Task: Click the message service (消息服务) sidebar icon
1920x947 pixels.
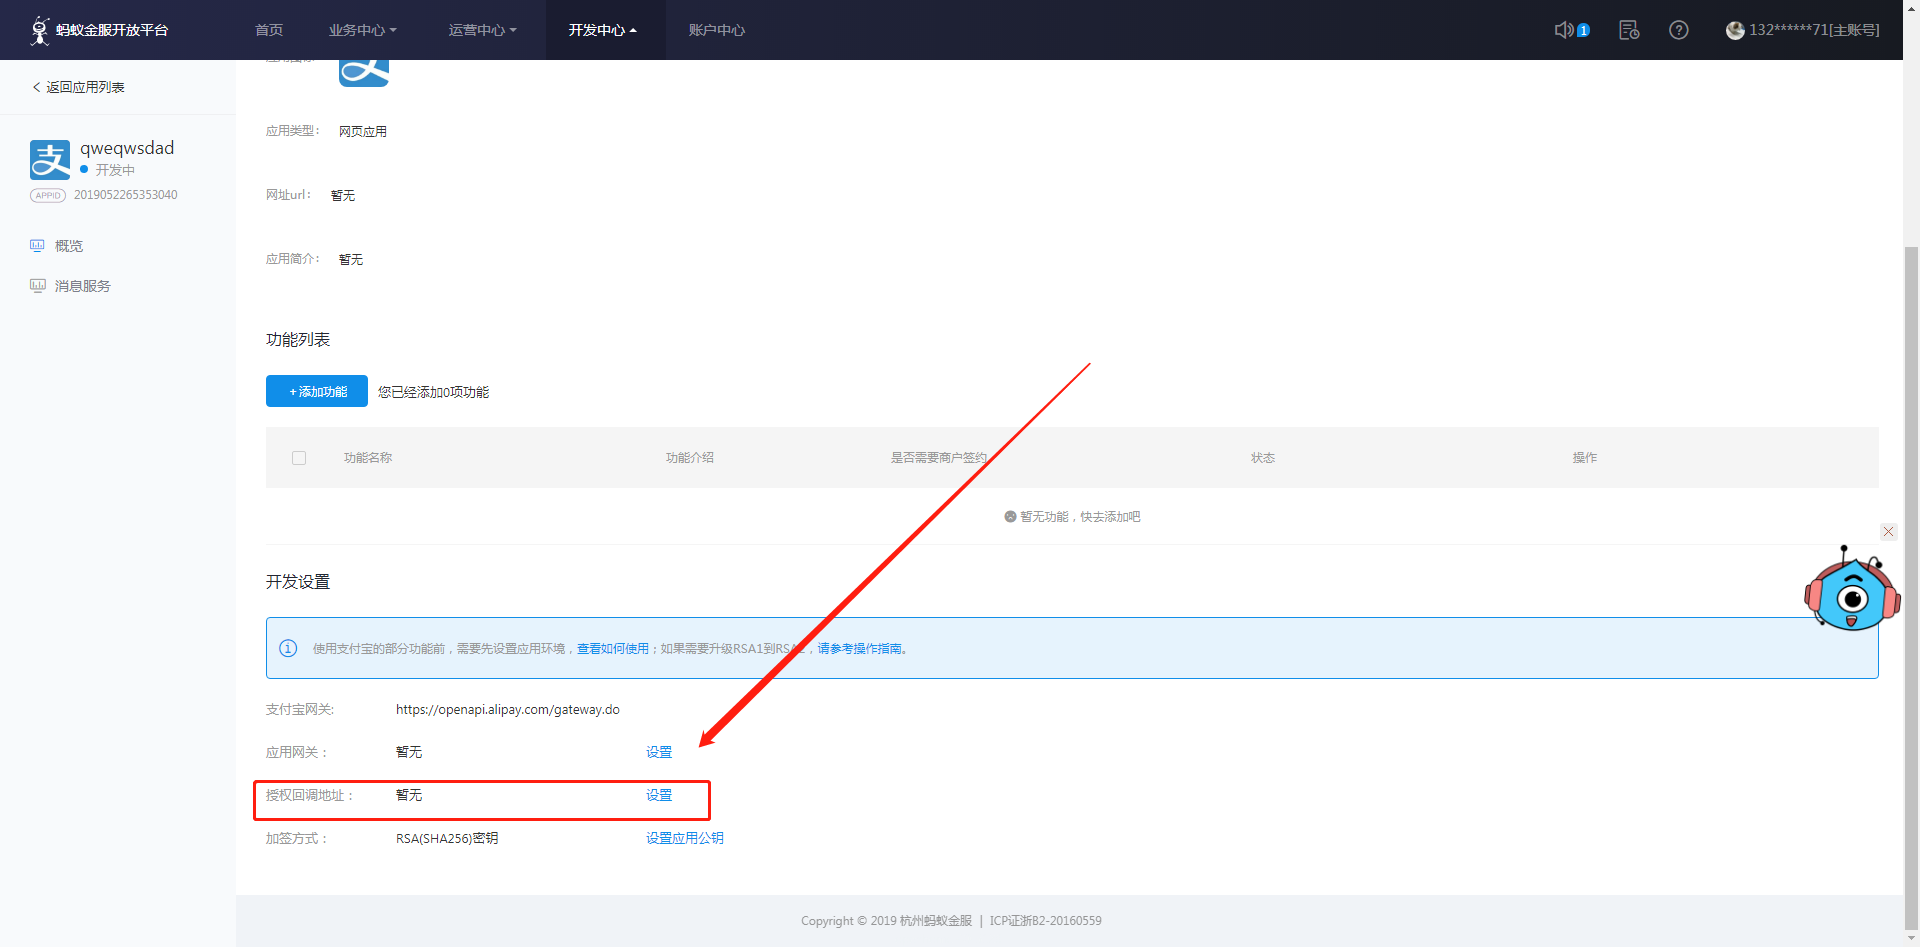Action: click(x=37, y=285)
